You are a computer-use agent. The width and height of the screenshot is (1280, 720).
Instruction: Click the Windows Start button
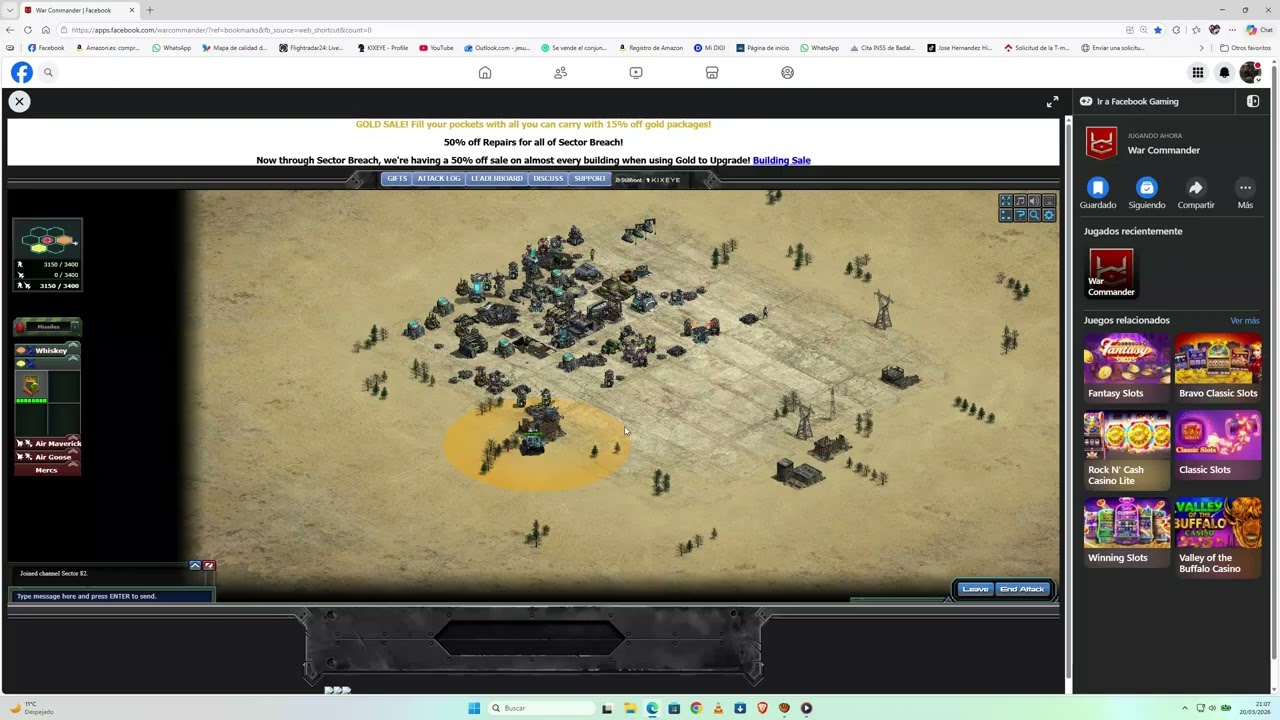pos(474,708)
